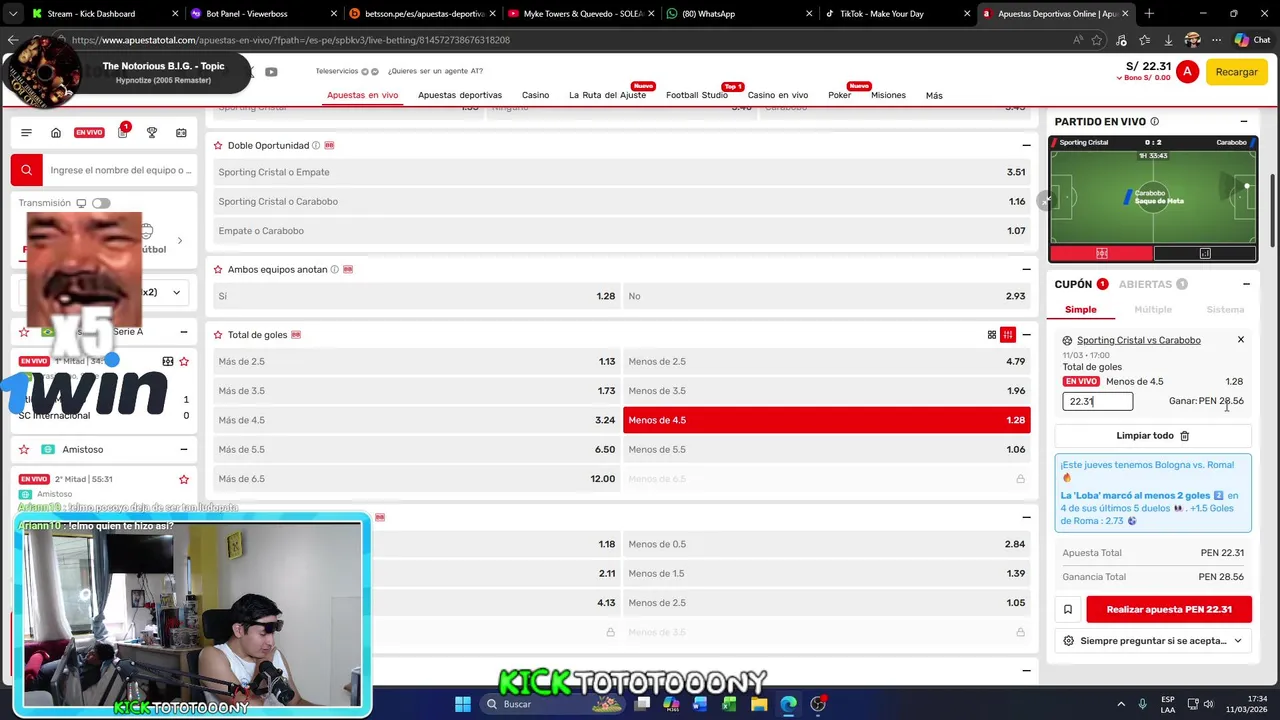Open bet slip icon with notification badge
The image size is (1280, 720).
point(122,132)
